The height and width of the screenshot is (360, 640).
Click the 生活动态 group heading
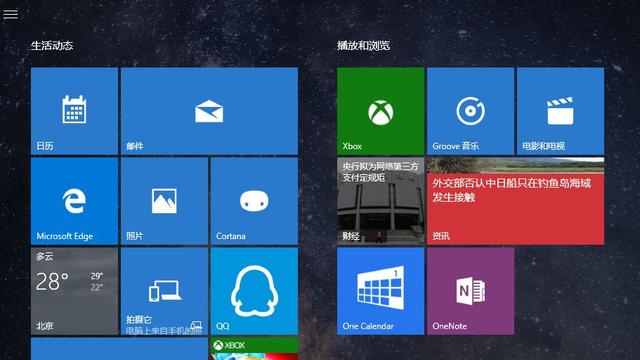52,45
